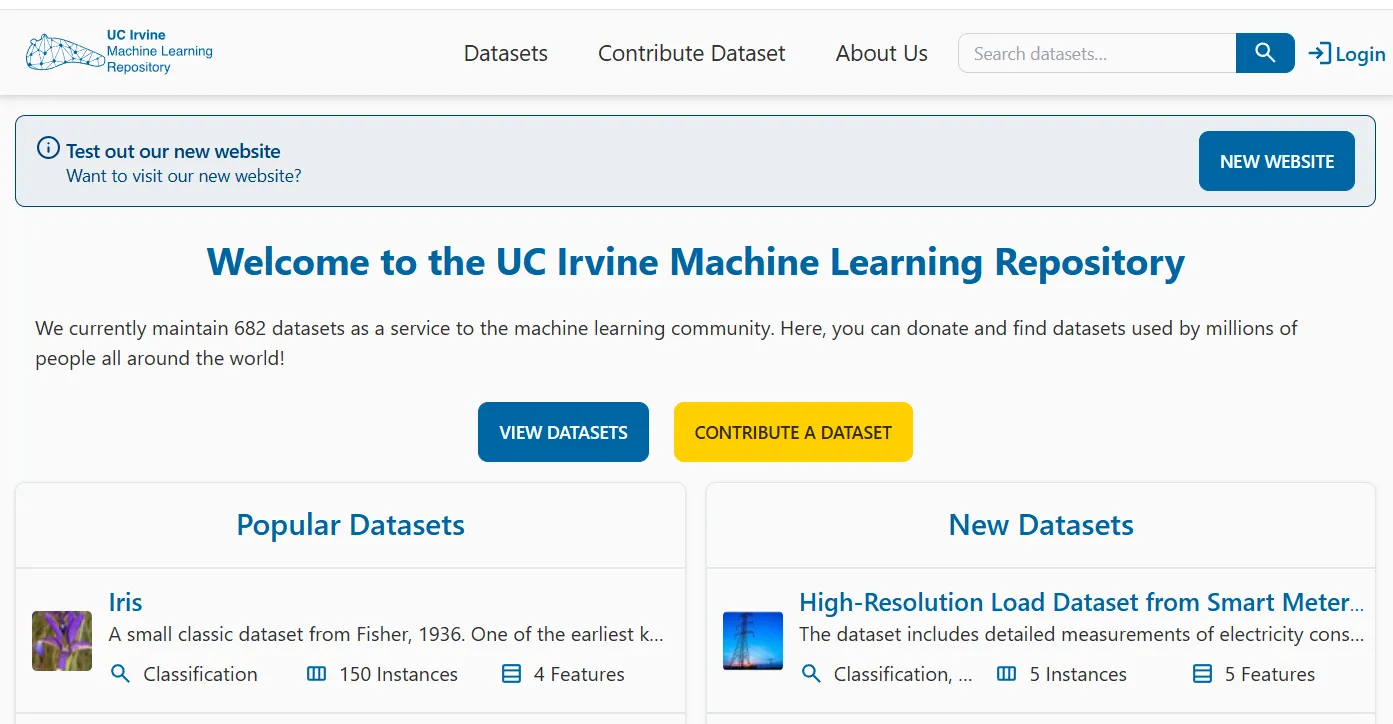Click the NEW WEBSITE button

click(1277, 161)
